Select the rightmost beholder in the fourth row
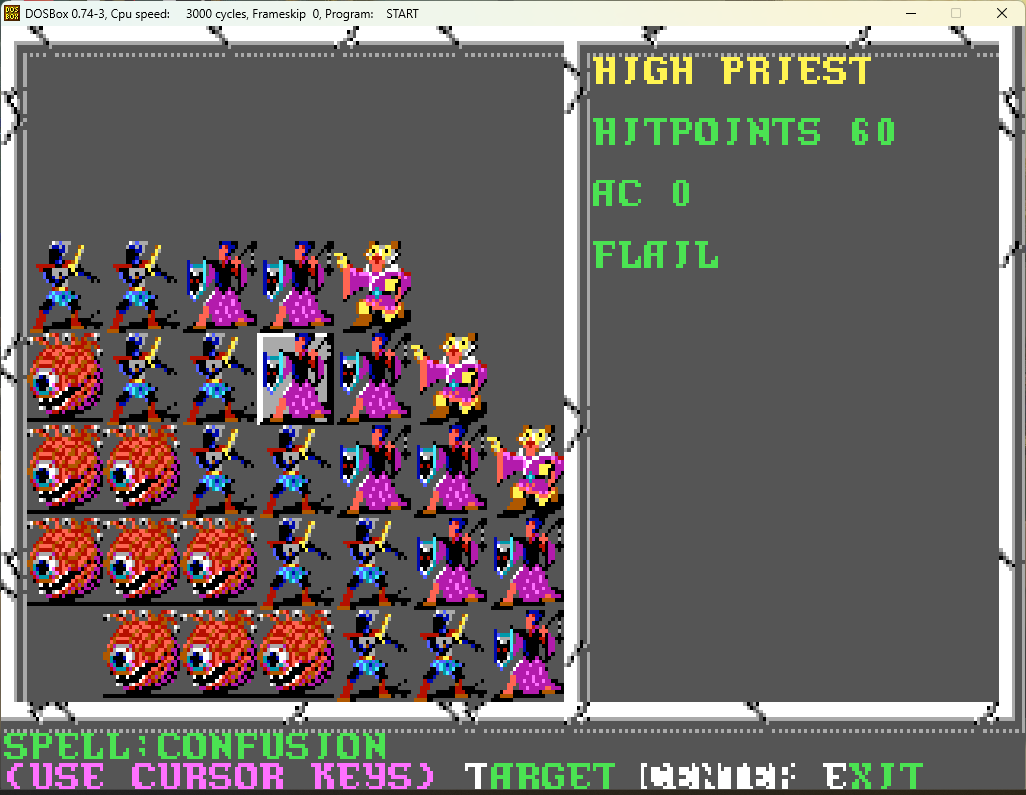The height and width of the screenshot is (795, 1026). 219,563
